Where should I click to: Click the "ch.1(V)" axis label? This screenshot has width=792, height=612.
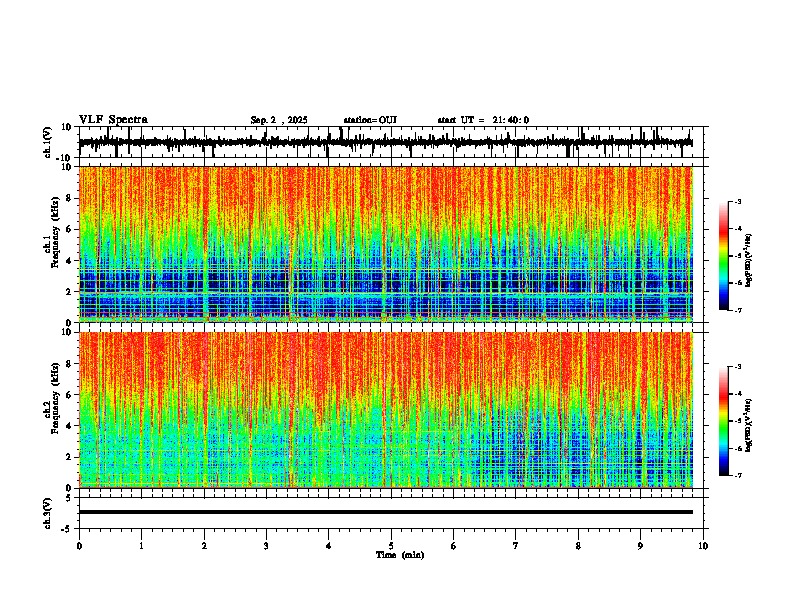(48, 142)
